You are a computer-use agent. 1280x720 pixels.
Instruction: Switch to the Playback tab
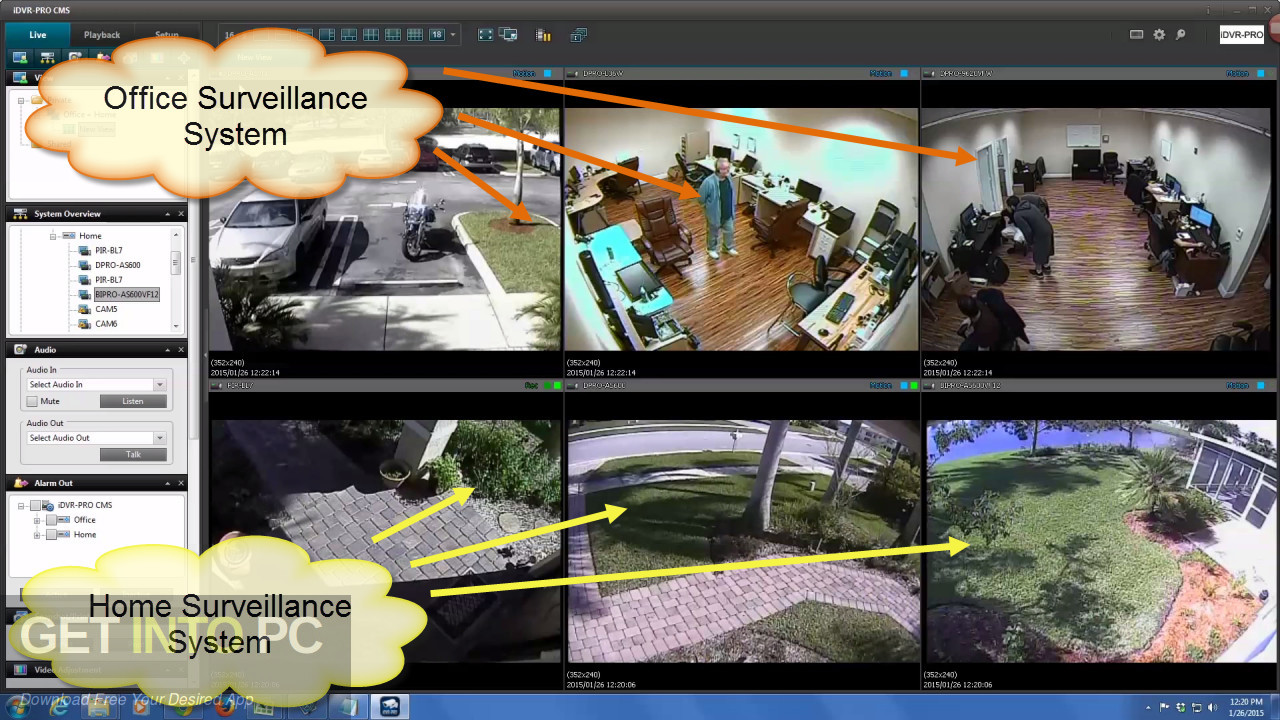pyautogui.click(x=101, y=33)
